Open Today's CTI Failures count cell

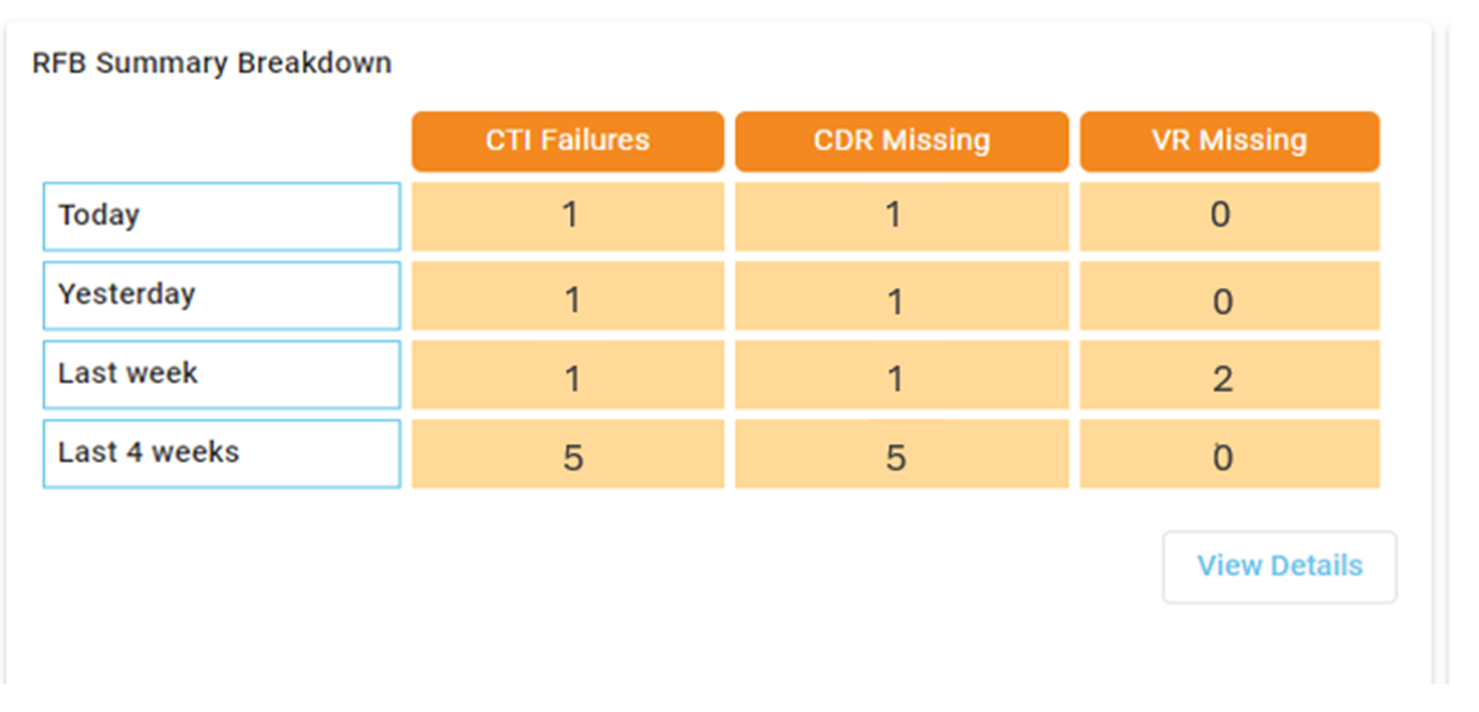pyautogui.click(x=568, y=216)
